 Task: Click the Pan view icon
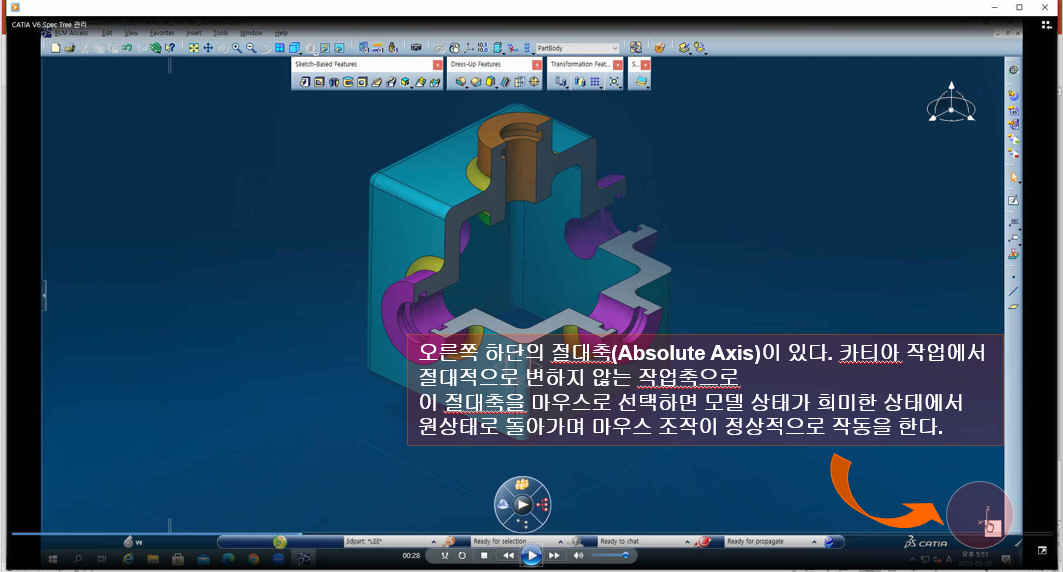208,47
